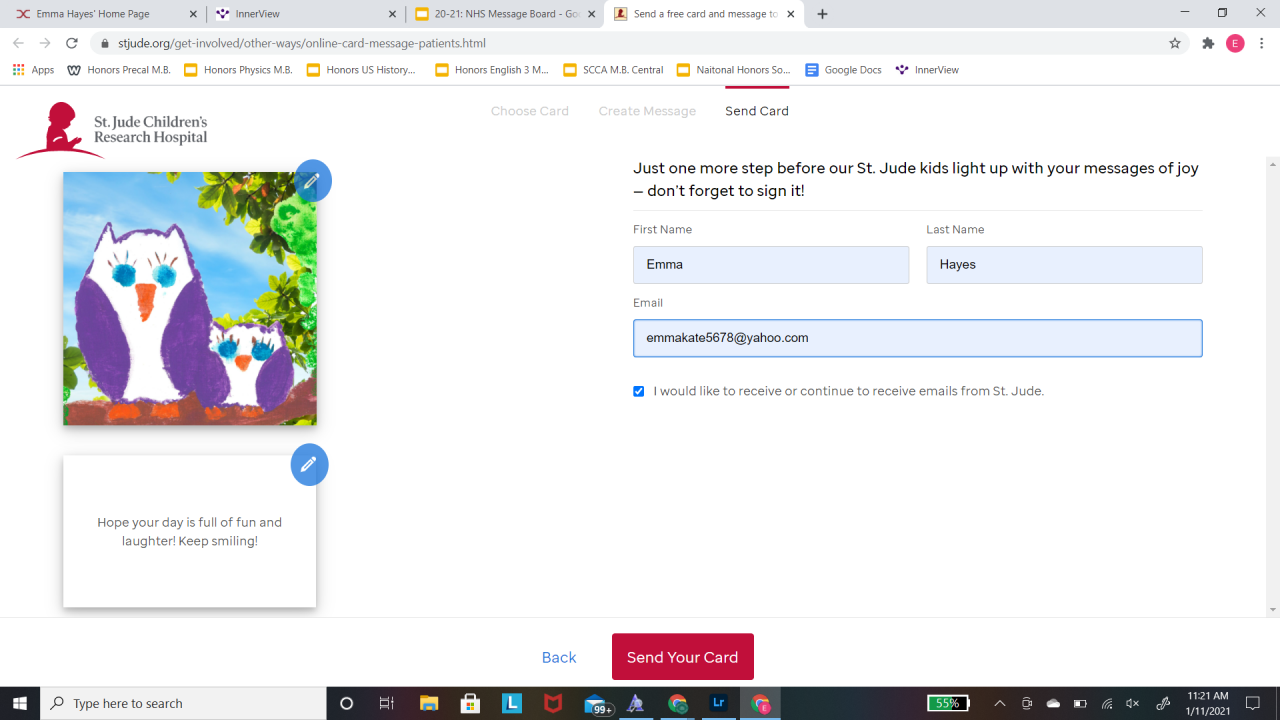Click the Back link
Viewport: 1280px width, 720px height.
[x=559, y=657]
